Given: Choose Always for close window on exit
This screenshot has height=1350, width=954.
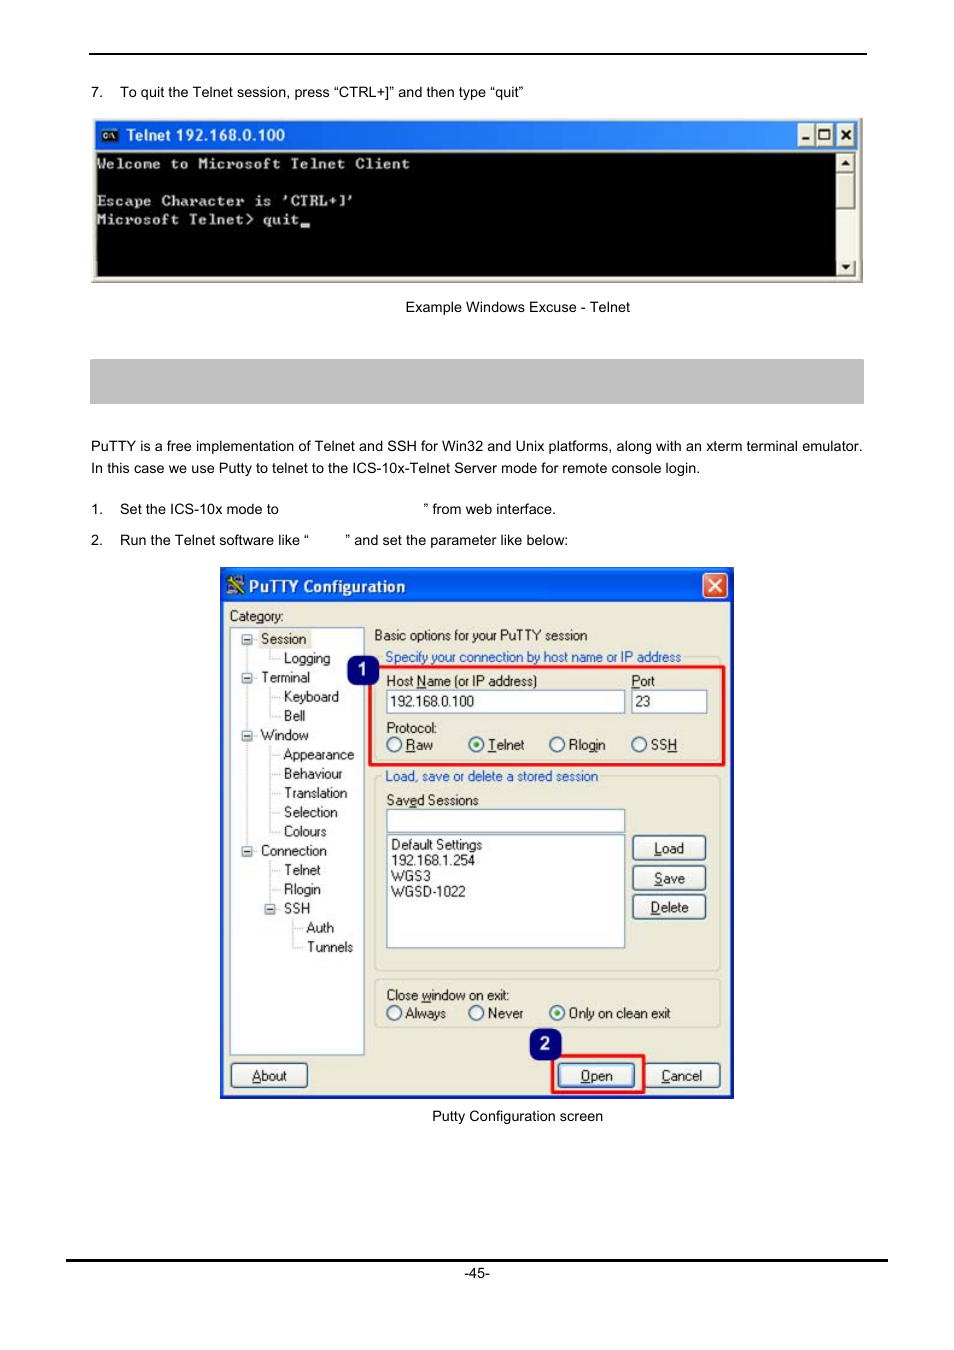Looking at the screenshot, I should 394,1013.
